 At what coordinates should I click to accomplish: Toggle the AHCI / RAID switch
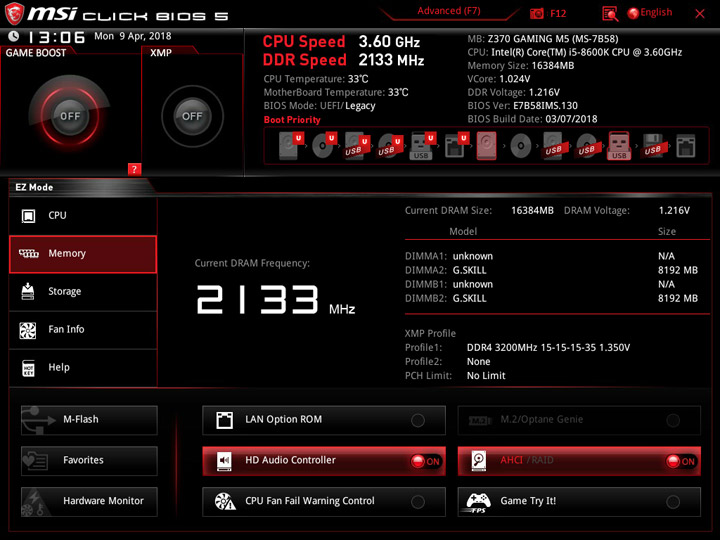579,461
